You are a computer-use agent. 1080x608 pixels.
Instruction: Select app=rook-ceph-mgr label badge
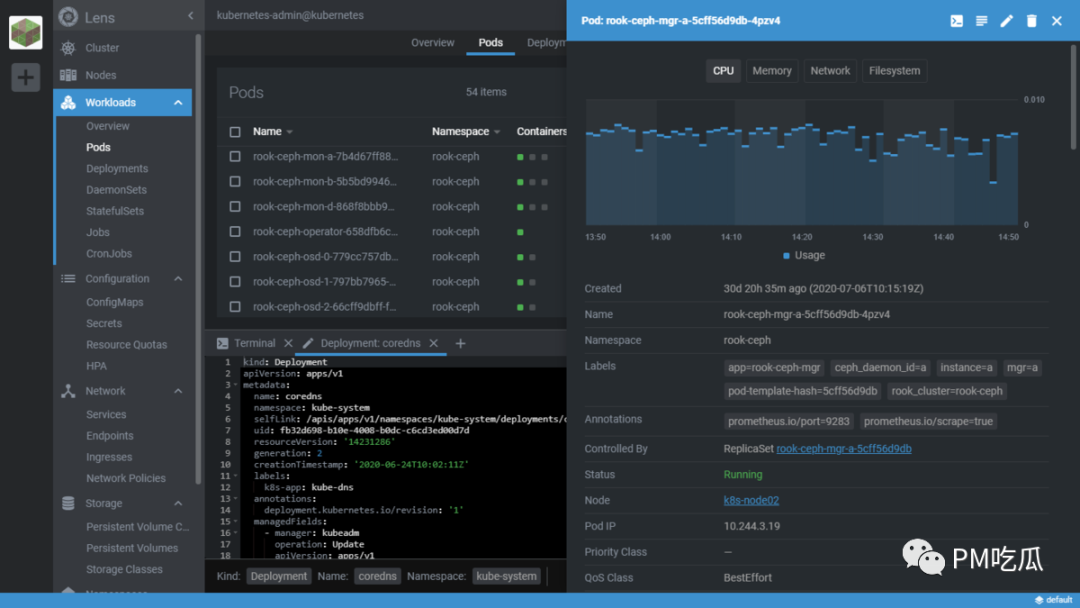pyautogui.click(x=774, y=368)
